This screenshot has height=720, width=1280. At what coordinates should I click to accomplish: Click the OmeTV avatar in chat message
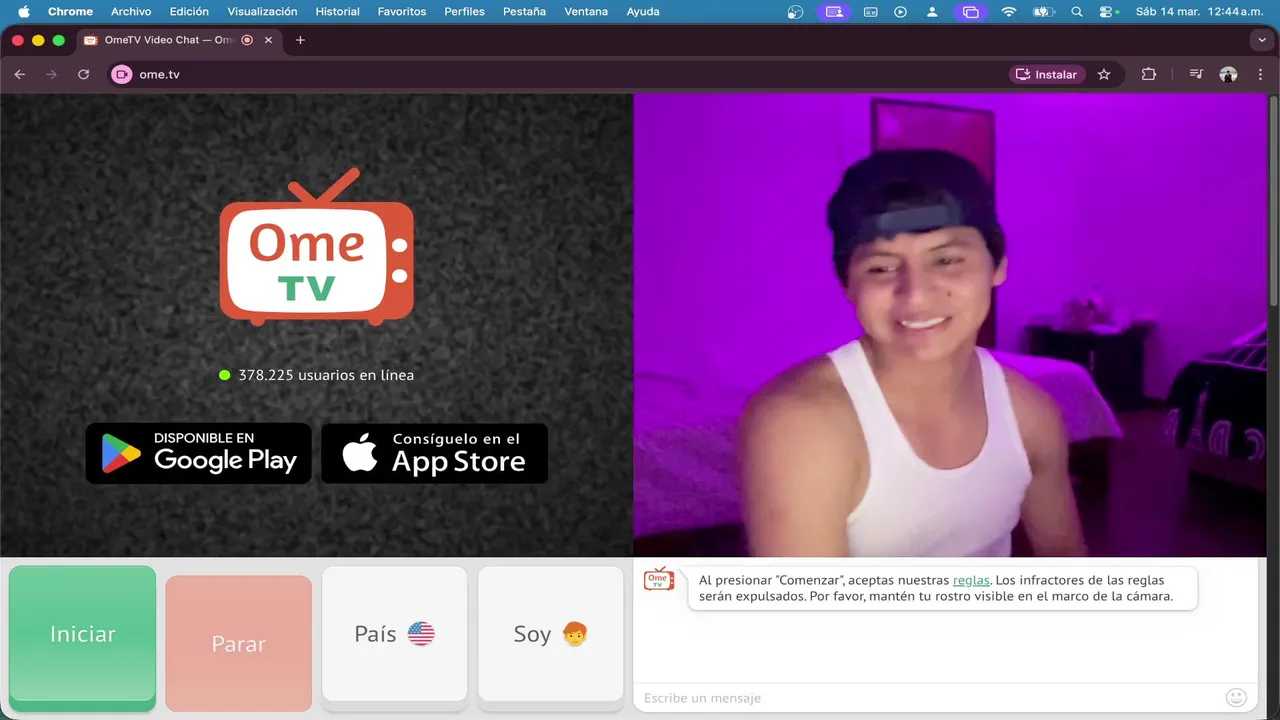point(659,579)
